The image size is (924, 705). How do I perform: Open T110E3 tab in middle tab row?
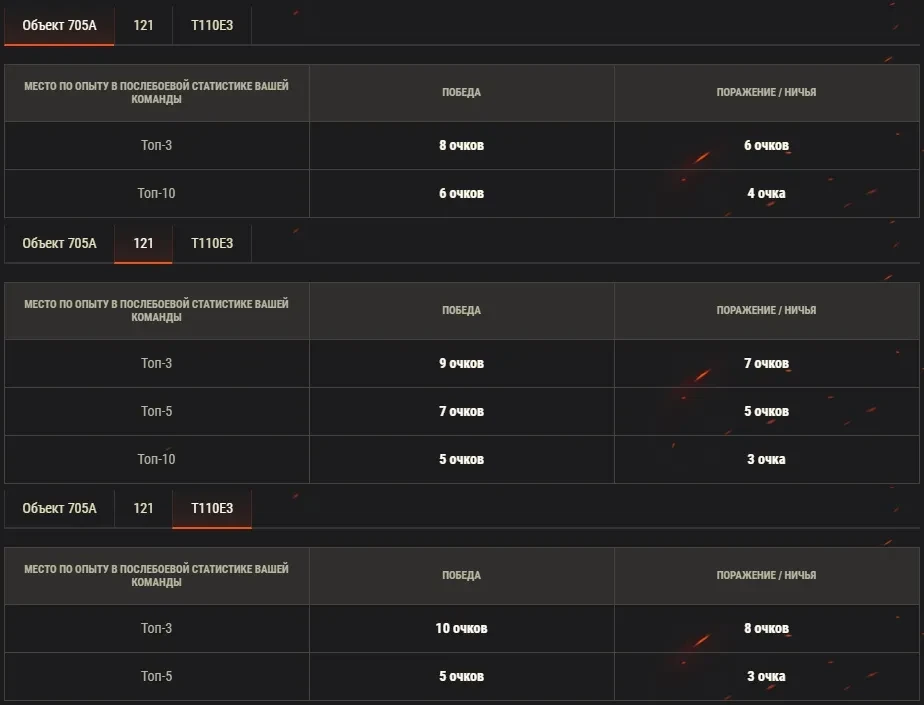click(x=212, y=243)
